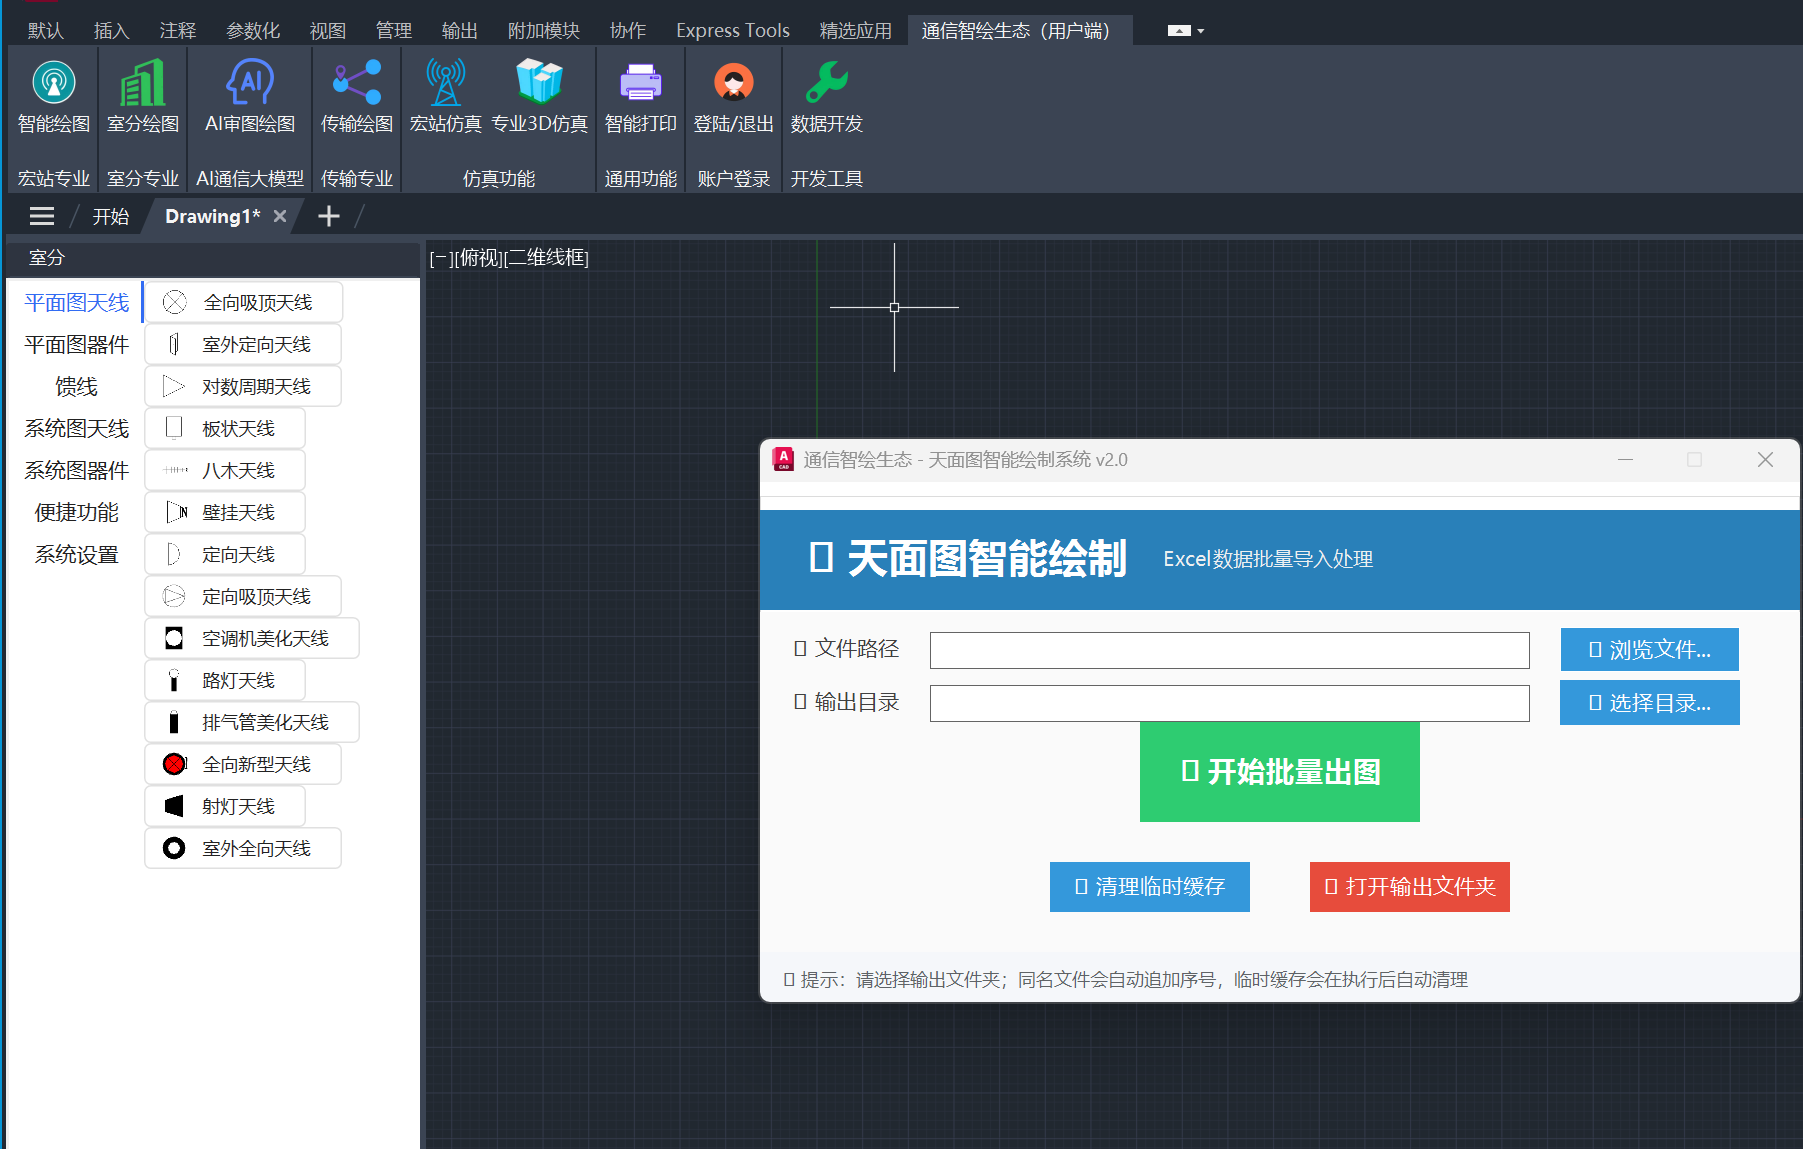Open the hamburger menu beside 开始 tab
Screen dimensions: 1803x1149
pos(42,216)
